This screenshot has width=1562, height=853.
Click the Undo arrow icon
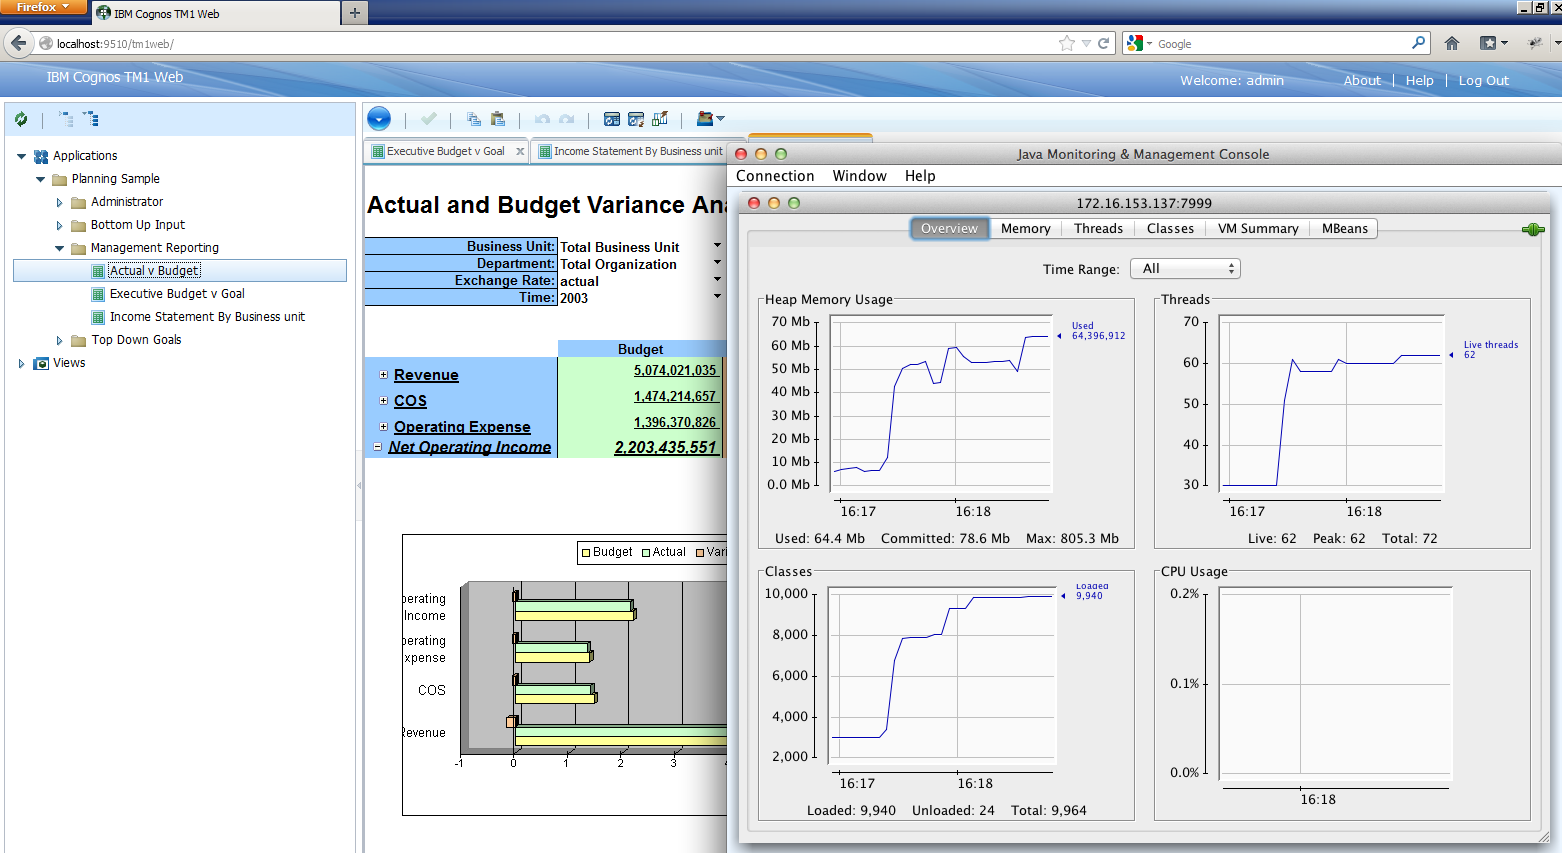tap(542, 119)
